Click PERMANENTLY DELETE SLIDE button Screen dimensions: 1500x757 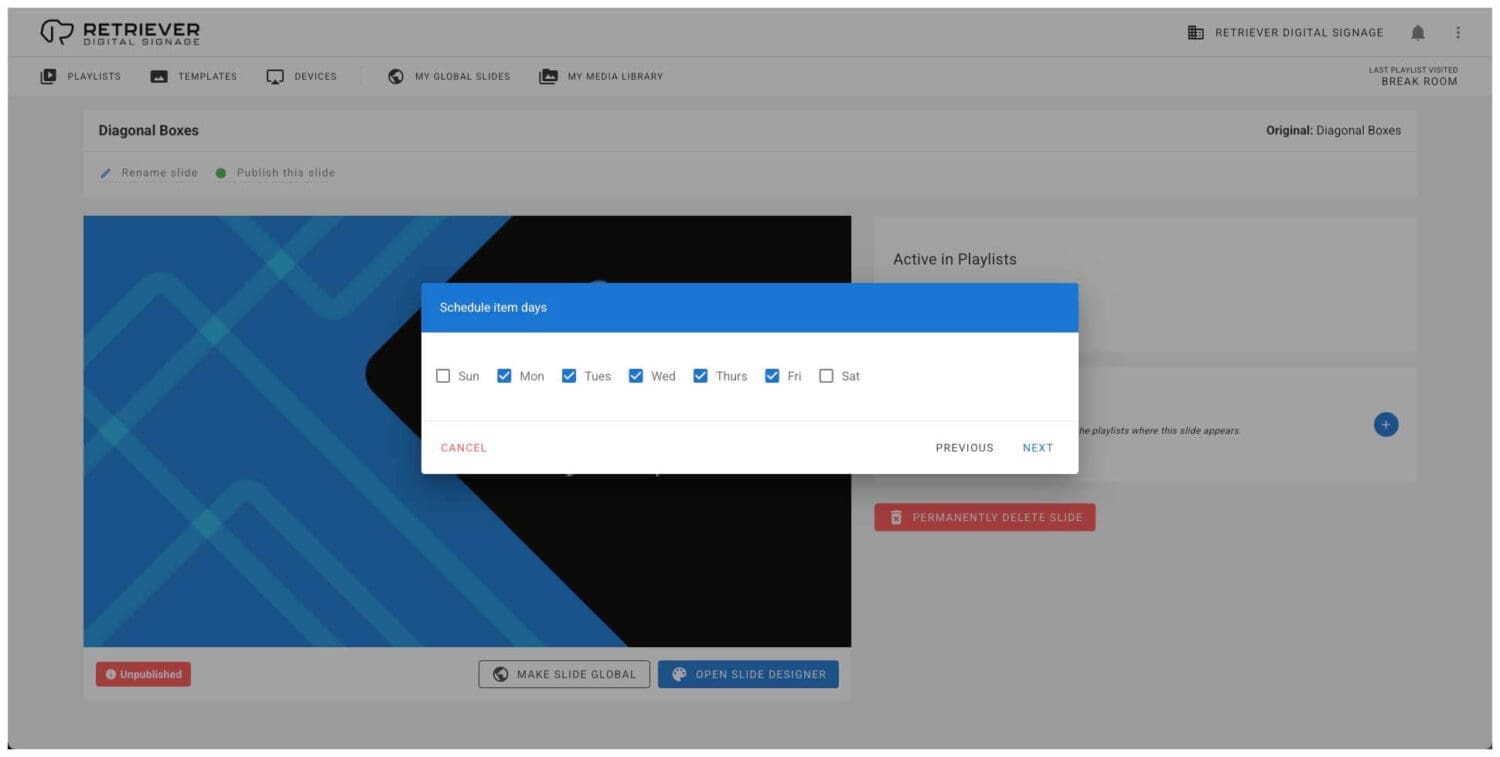pyautogui.click(x=985, y=517)
